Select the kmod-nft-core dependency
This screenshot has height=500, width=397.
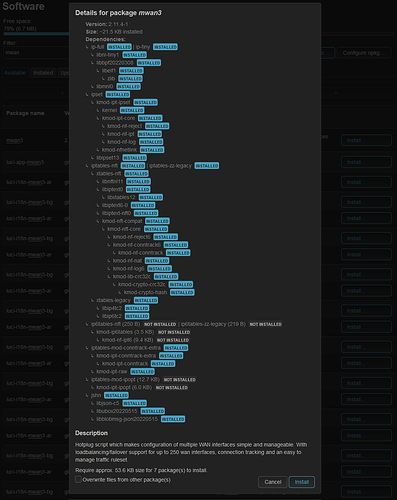point(124,229)
